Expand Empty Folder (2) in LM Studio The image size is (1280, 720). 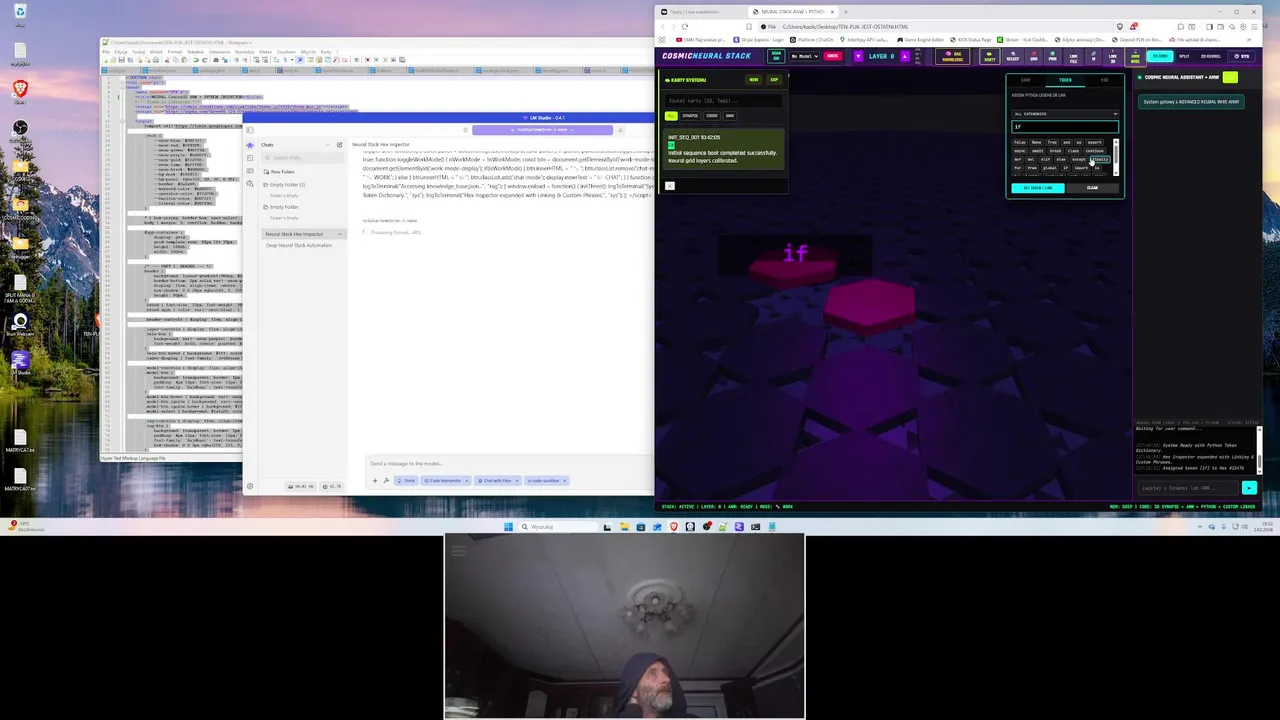click(284, 185)
